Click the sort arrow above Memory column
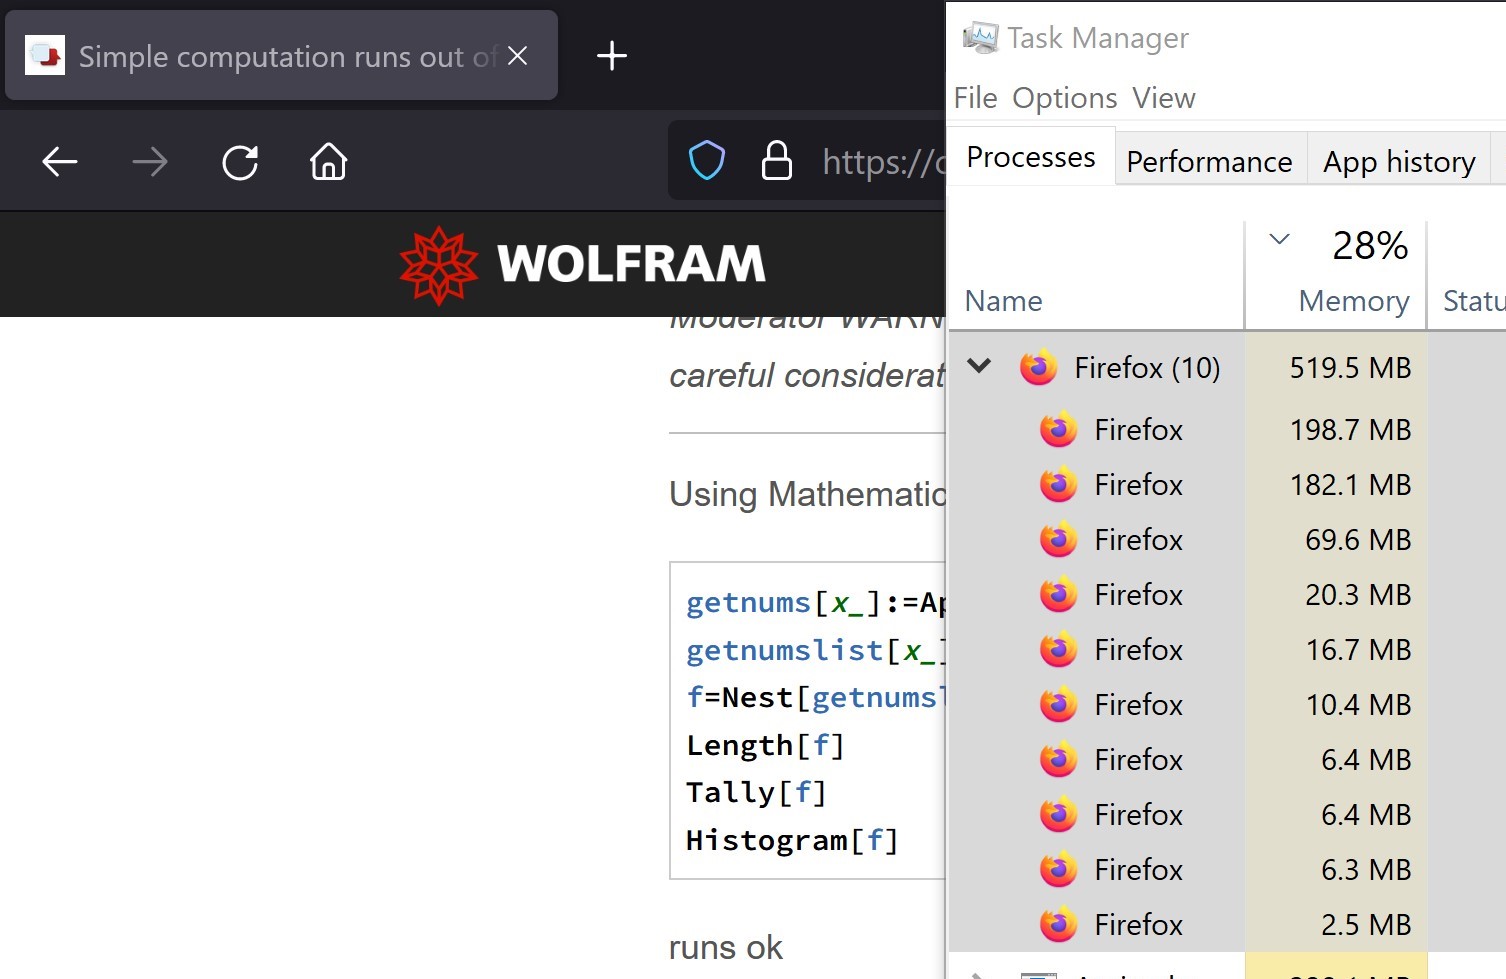This screenshot has width=1506, height=979. (1279, 239)
